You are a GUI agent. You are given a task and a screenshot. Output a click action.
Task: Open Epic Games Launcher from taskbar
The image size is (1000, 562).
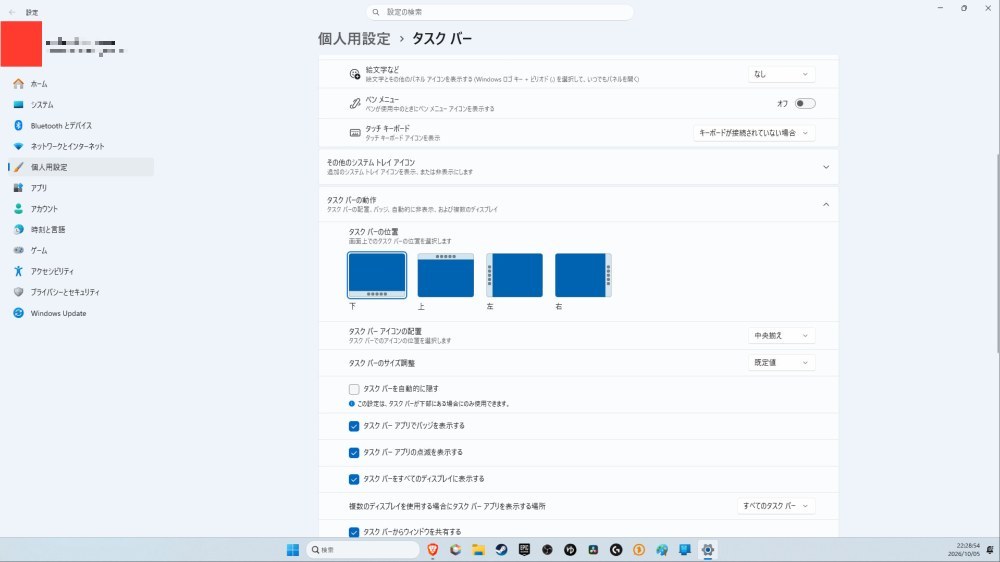[x=524, y=550]
